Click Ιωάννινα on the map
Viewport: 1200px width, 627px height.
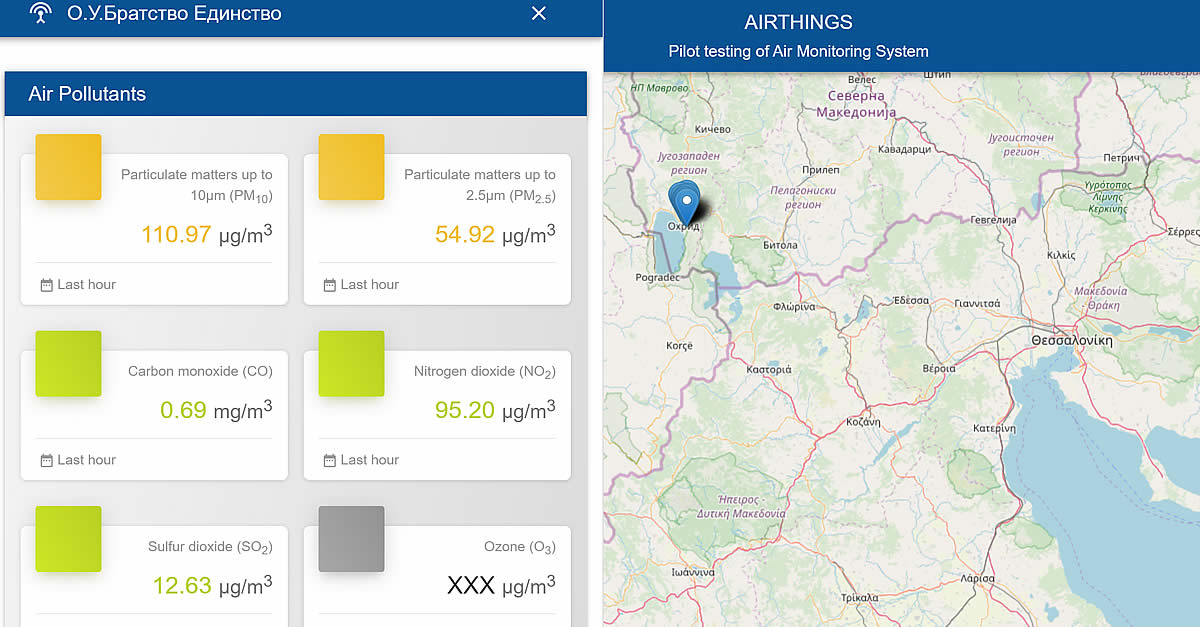click(692, 572)
